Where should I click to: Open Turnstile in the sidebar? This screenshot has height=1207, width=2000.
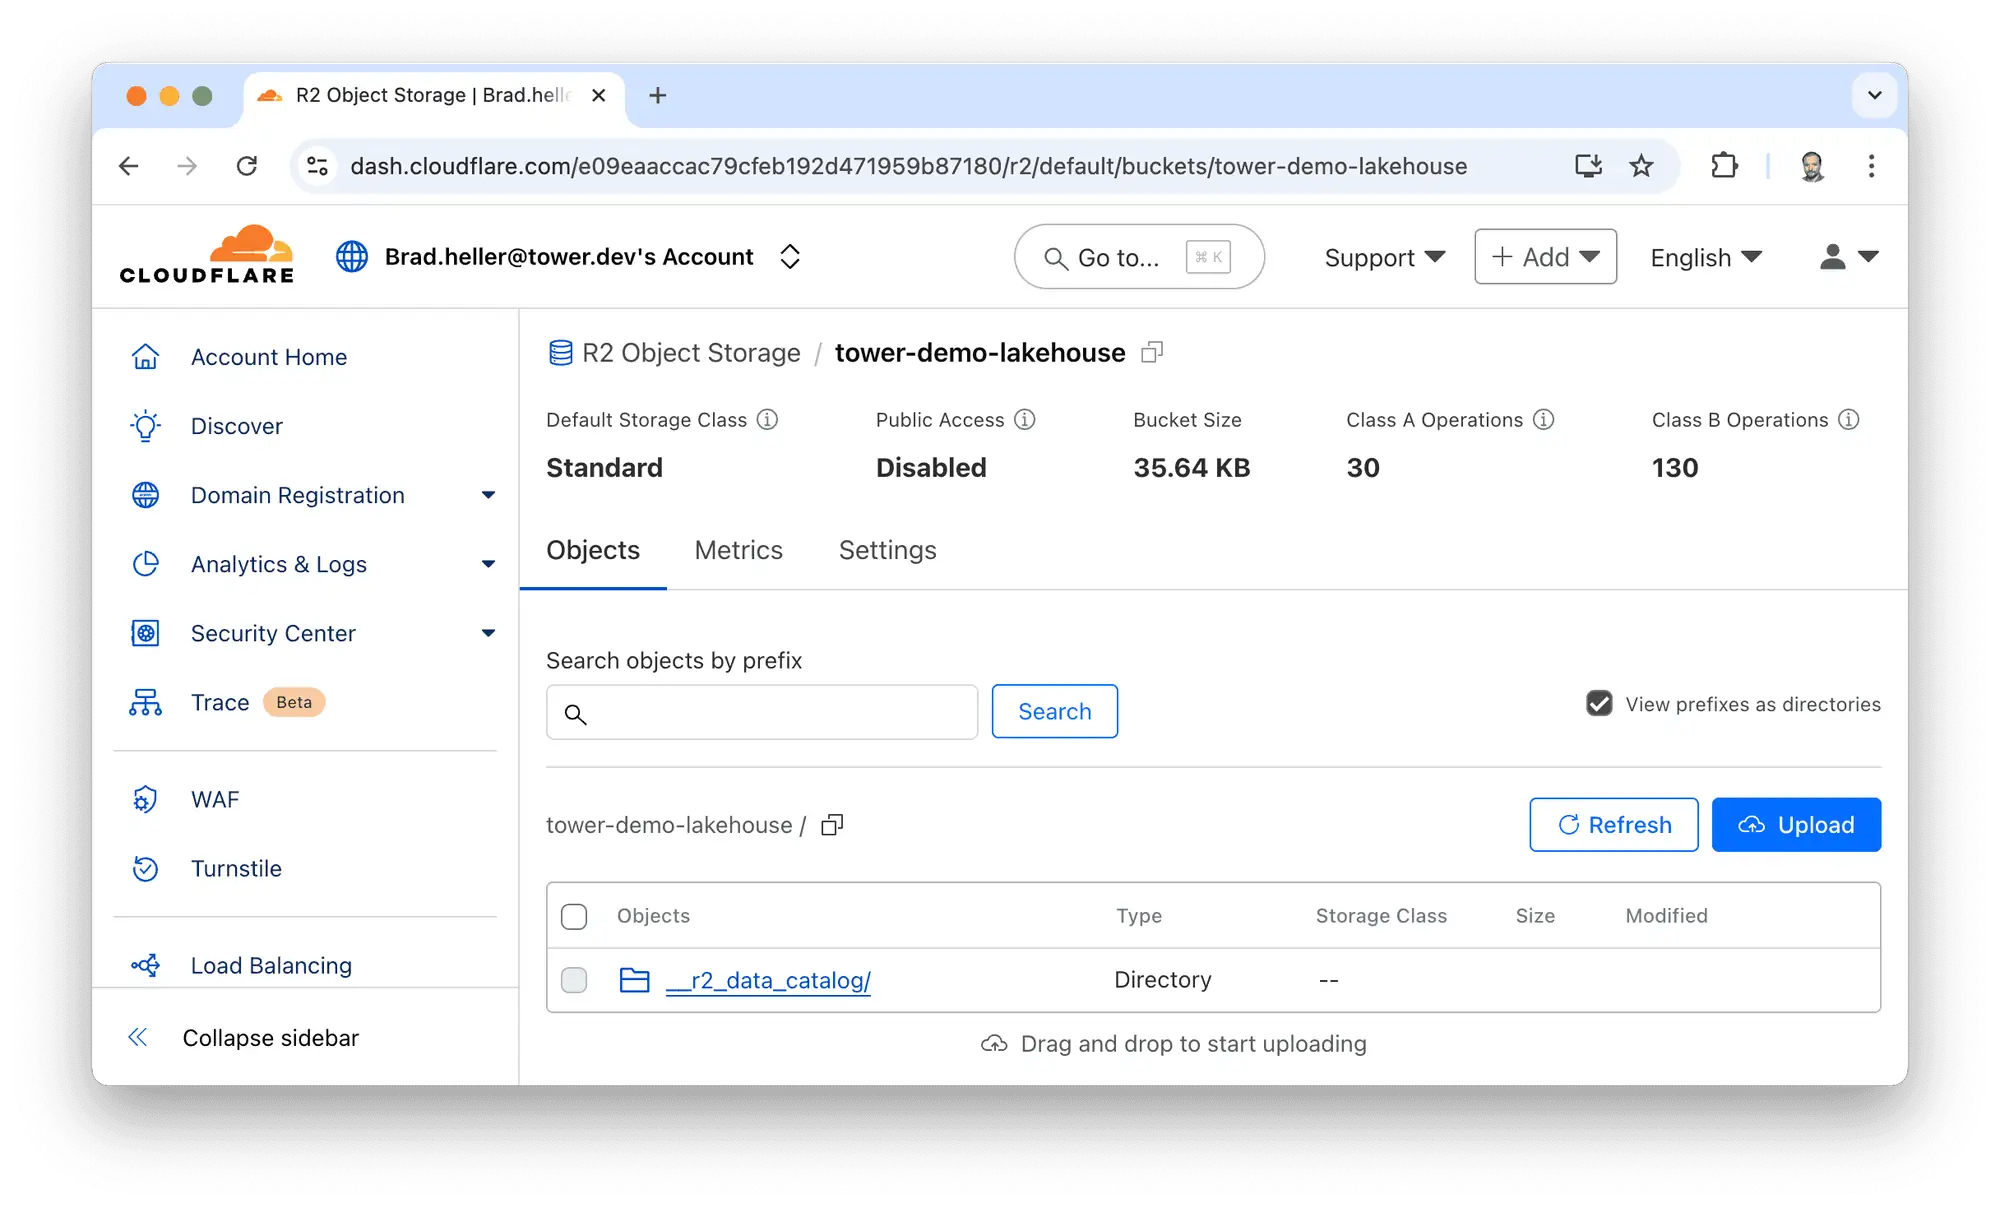[x=236, y=869]
